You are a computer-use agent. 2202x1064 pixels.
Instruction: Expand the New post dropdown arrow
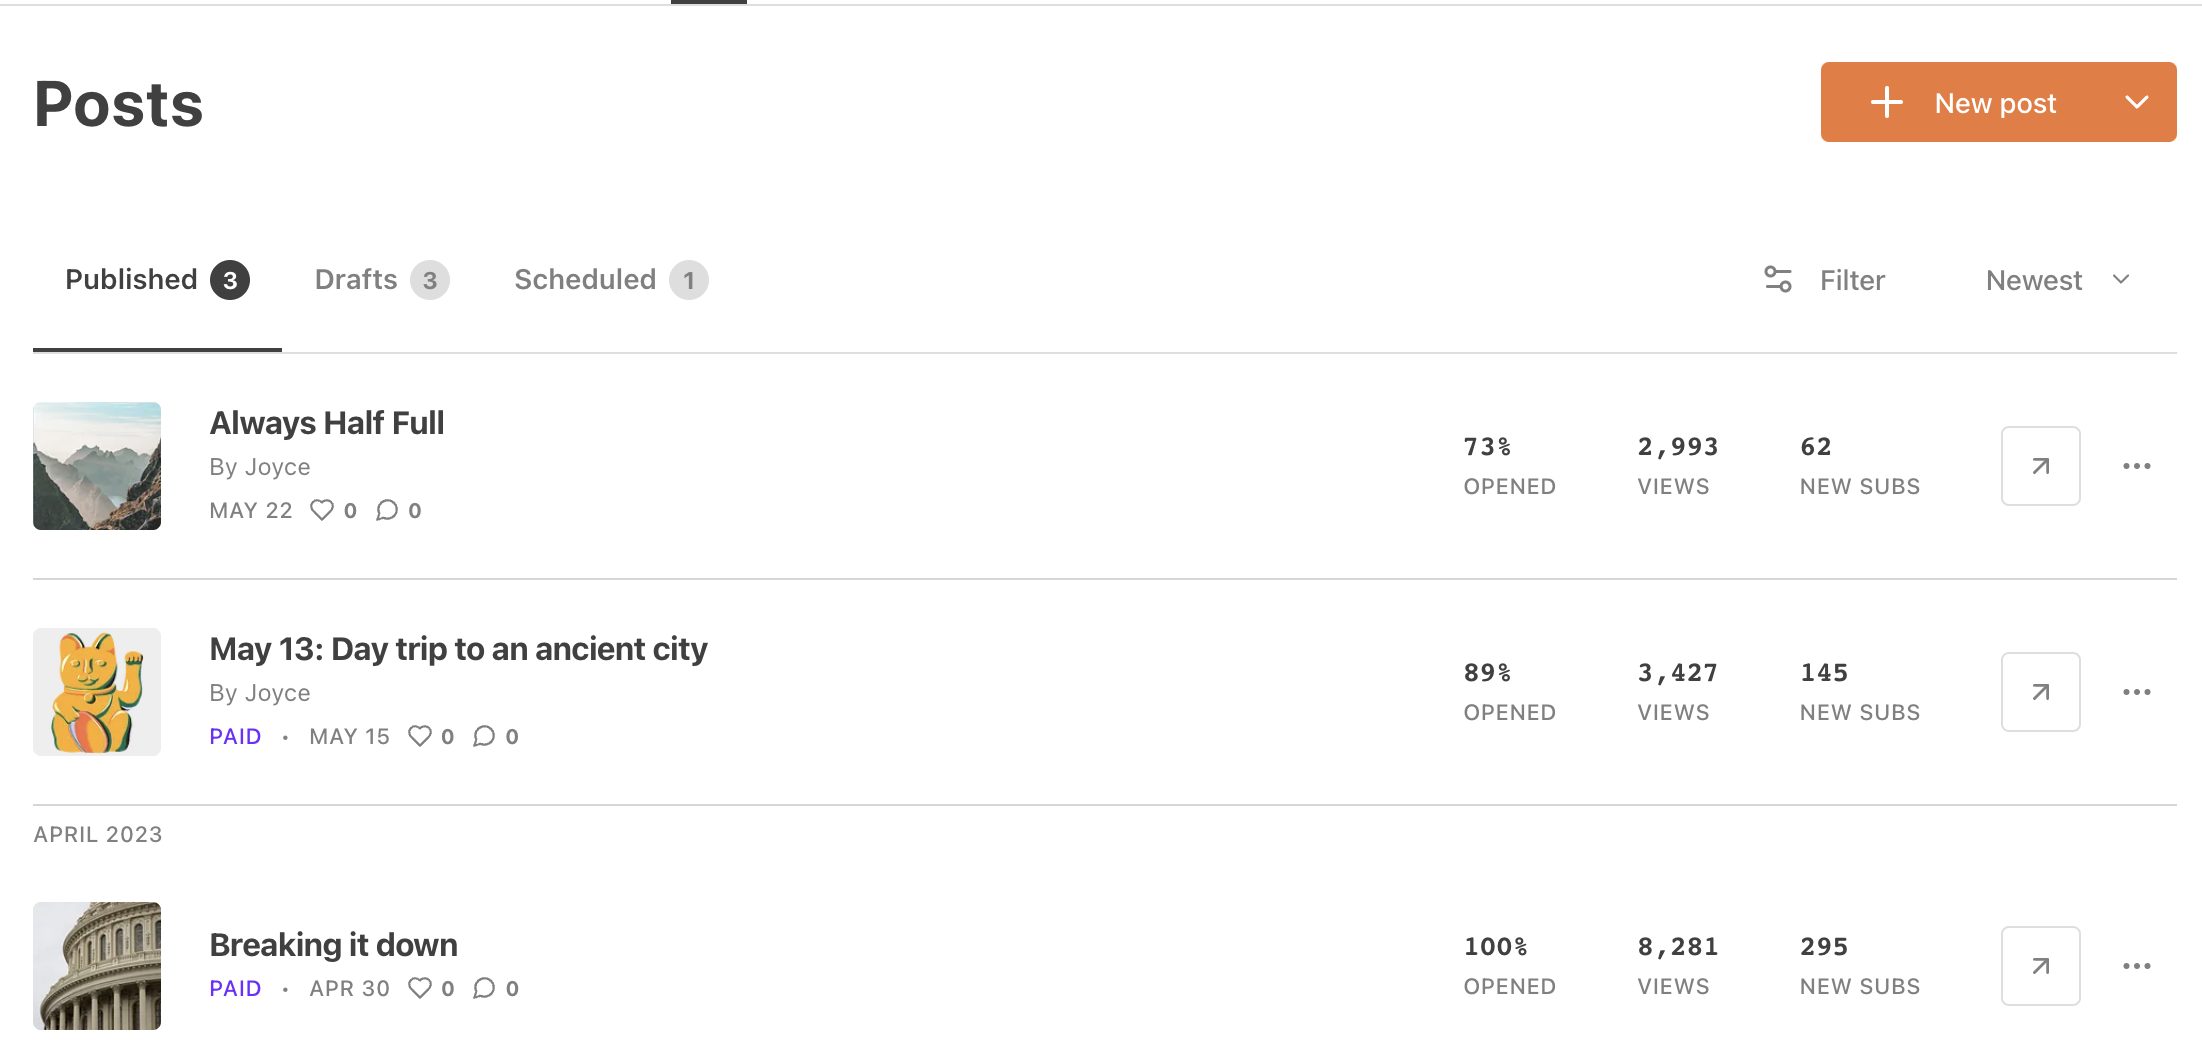(2136, 102)
